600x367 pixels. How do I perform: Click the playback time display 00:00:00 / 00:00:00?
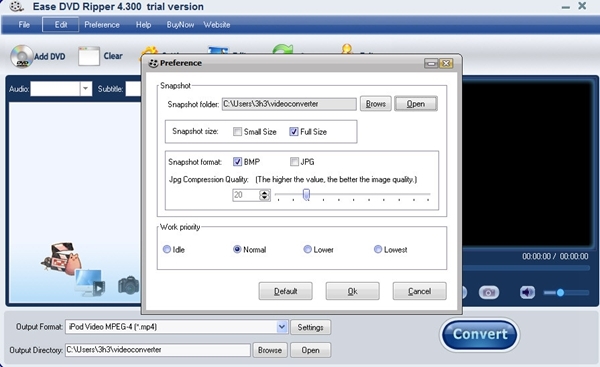click(555, 256)
